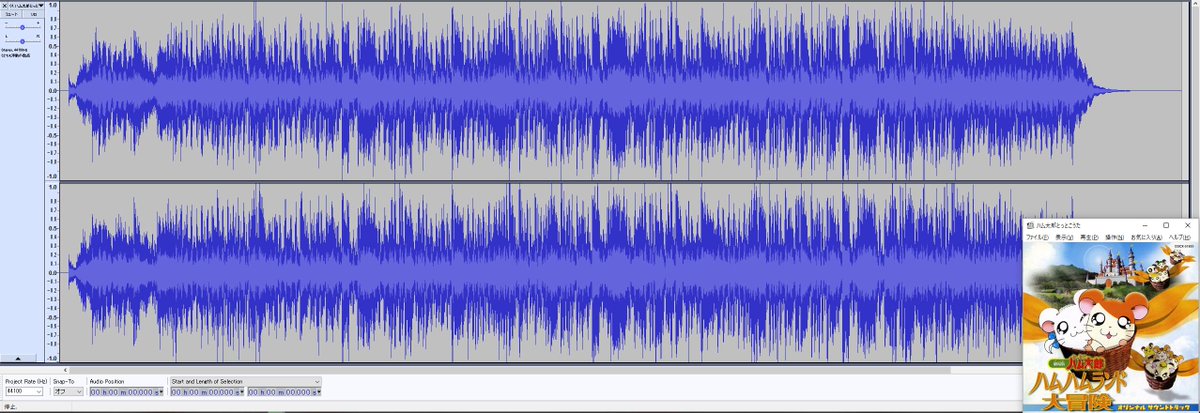The image size is (1200, 413).
Task: Open Start and Length of Selection dropdown
Action: (245, 381)
